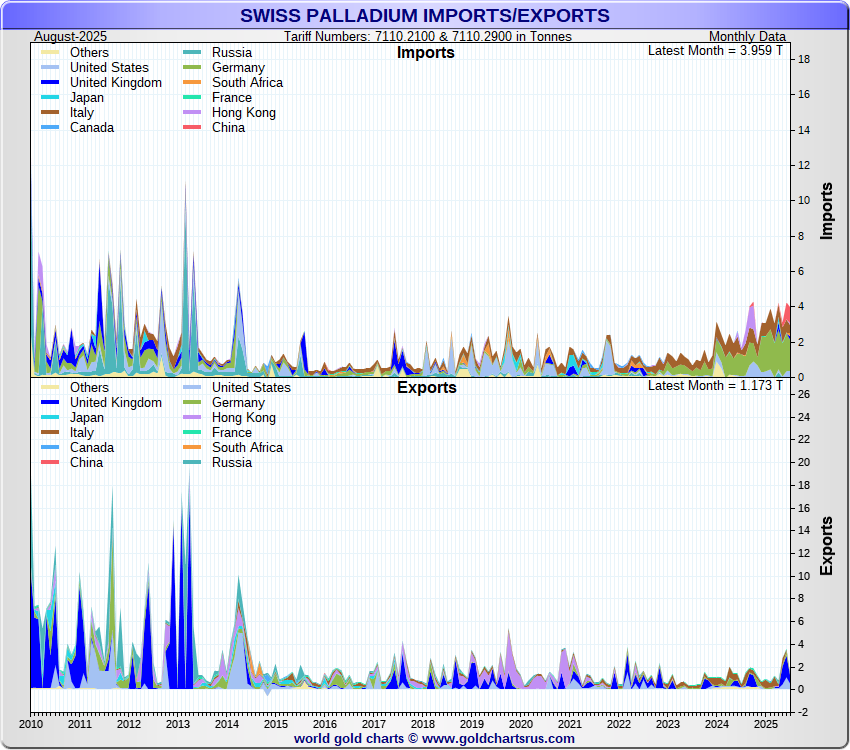The image size is (850, 750).
Task: Select the Canada label in Imports legend
Action: tap(92, 128)
